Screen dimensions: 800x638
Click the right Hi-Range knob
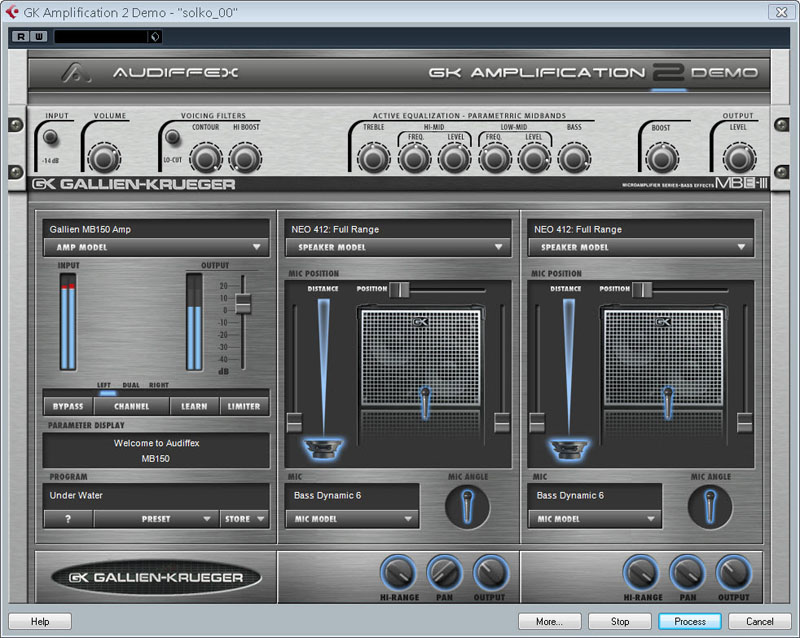(641, 573)
